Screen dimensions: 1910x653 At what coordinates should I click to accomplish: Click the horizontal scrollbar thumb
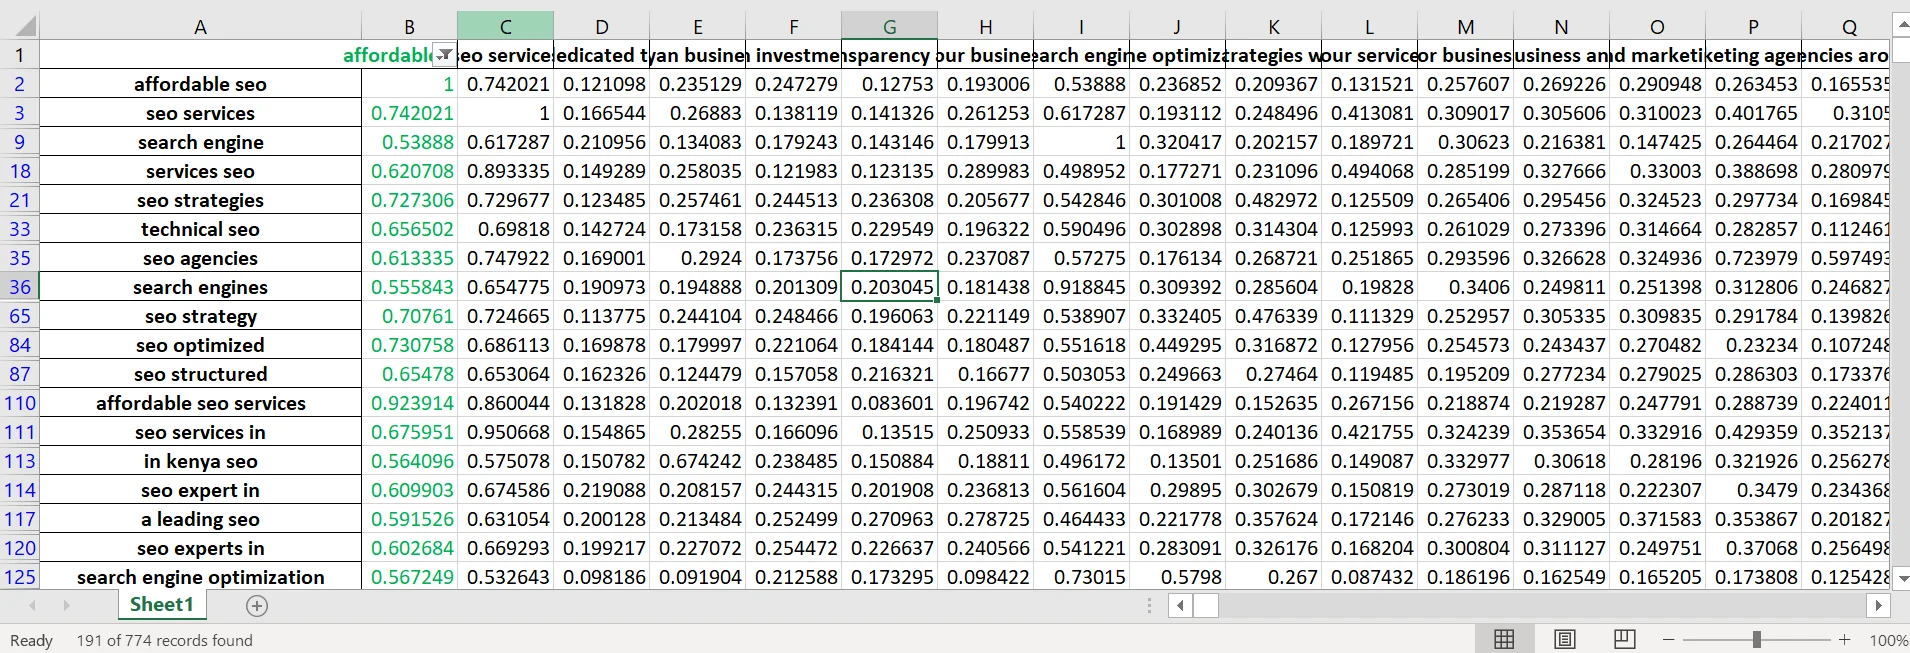(1206, 606)
